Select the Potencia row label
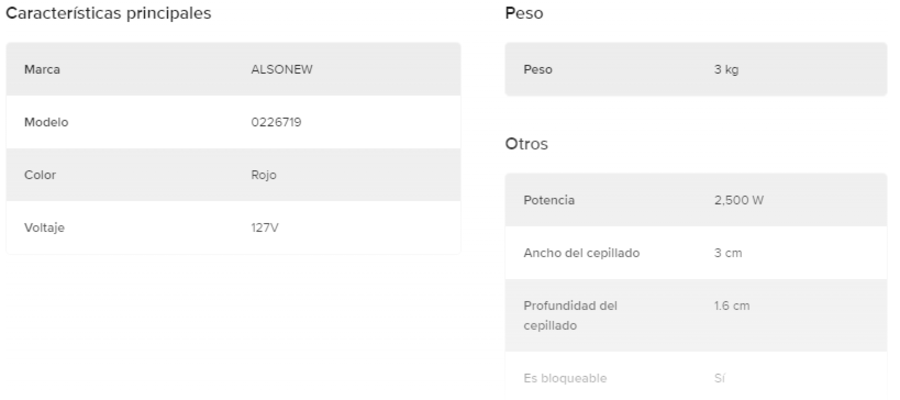900x400 pixels. 549,200
